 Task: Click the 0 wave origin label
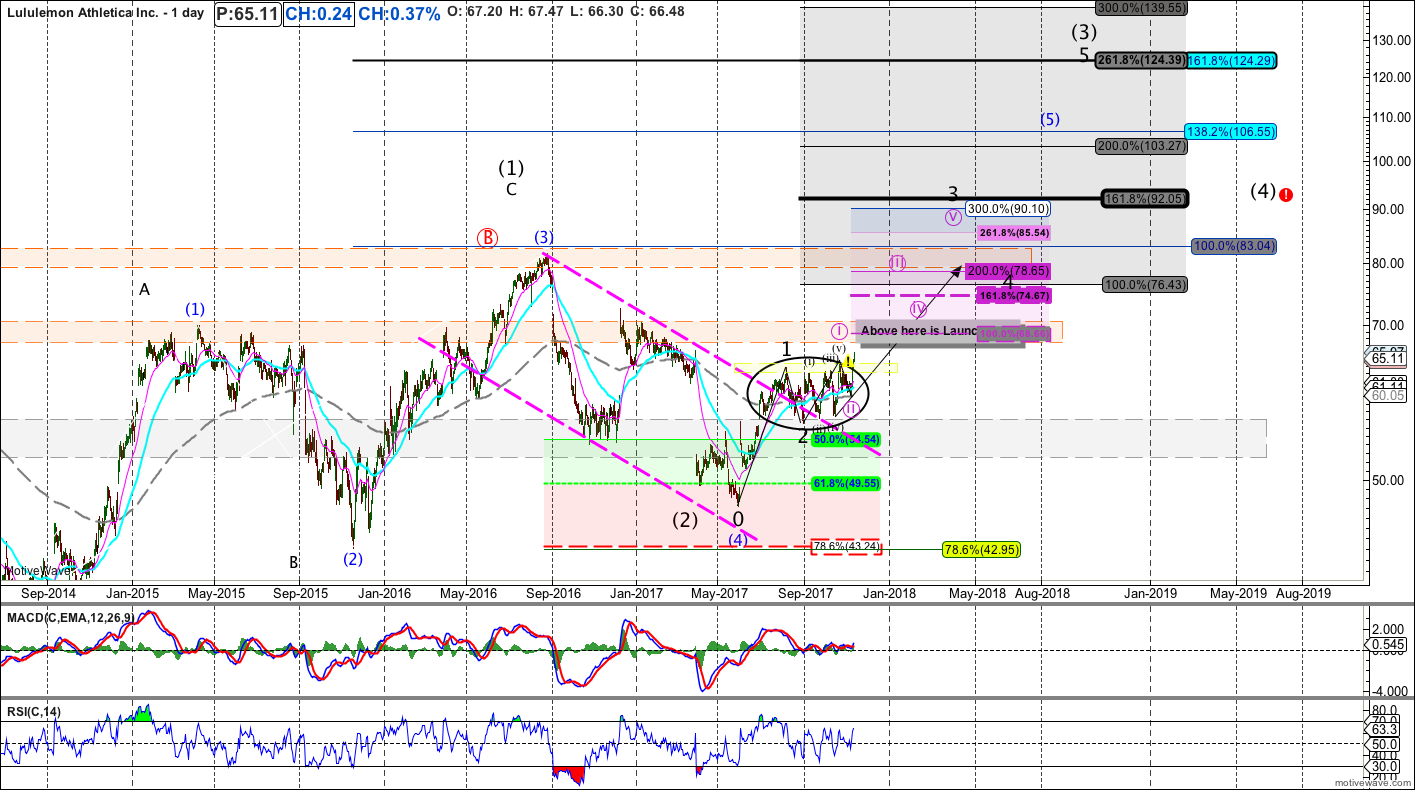tap(738, 519)
